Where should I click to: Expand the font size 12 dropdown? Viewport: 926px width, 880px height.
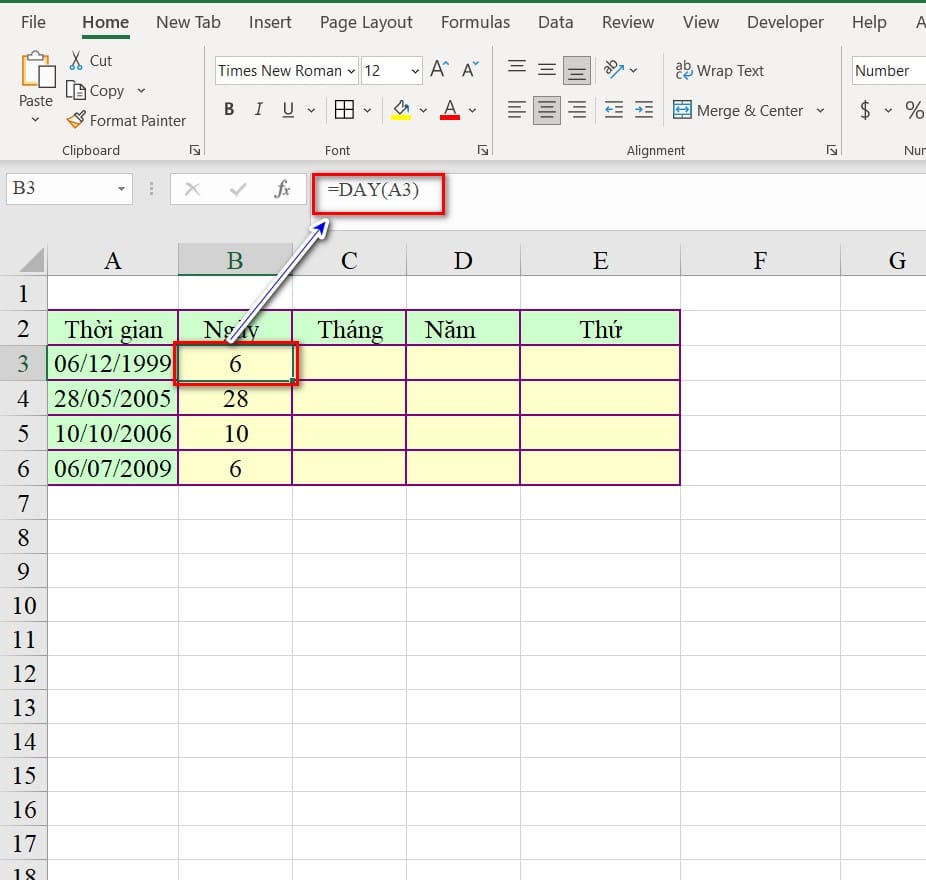coord(415,71)
